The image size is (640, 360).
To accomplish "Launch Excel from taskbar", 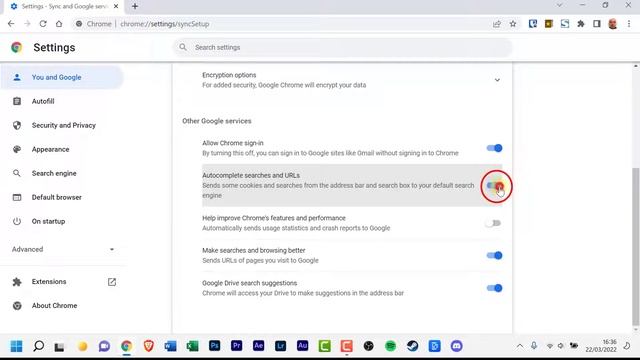I will pyautogui.click(x=193, y=346).
